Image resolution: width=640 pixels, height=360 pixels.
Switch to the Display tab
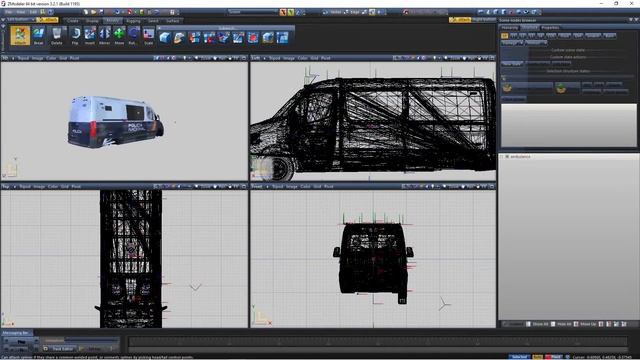[x=92, y=20]
